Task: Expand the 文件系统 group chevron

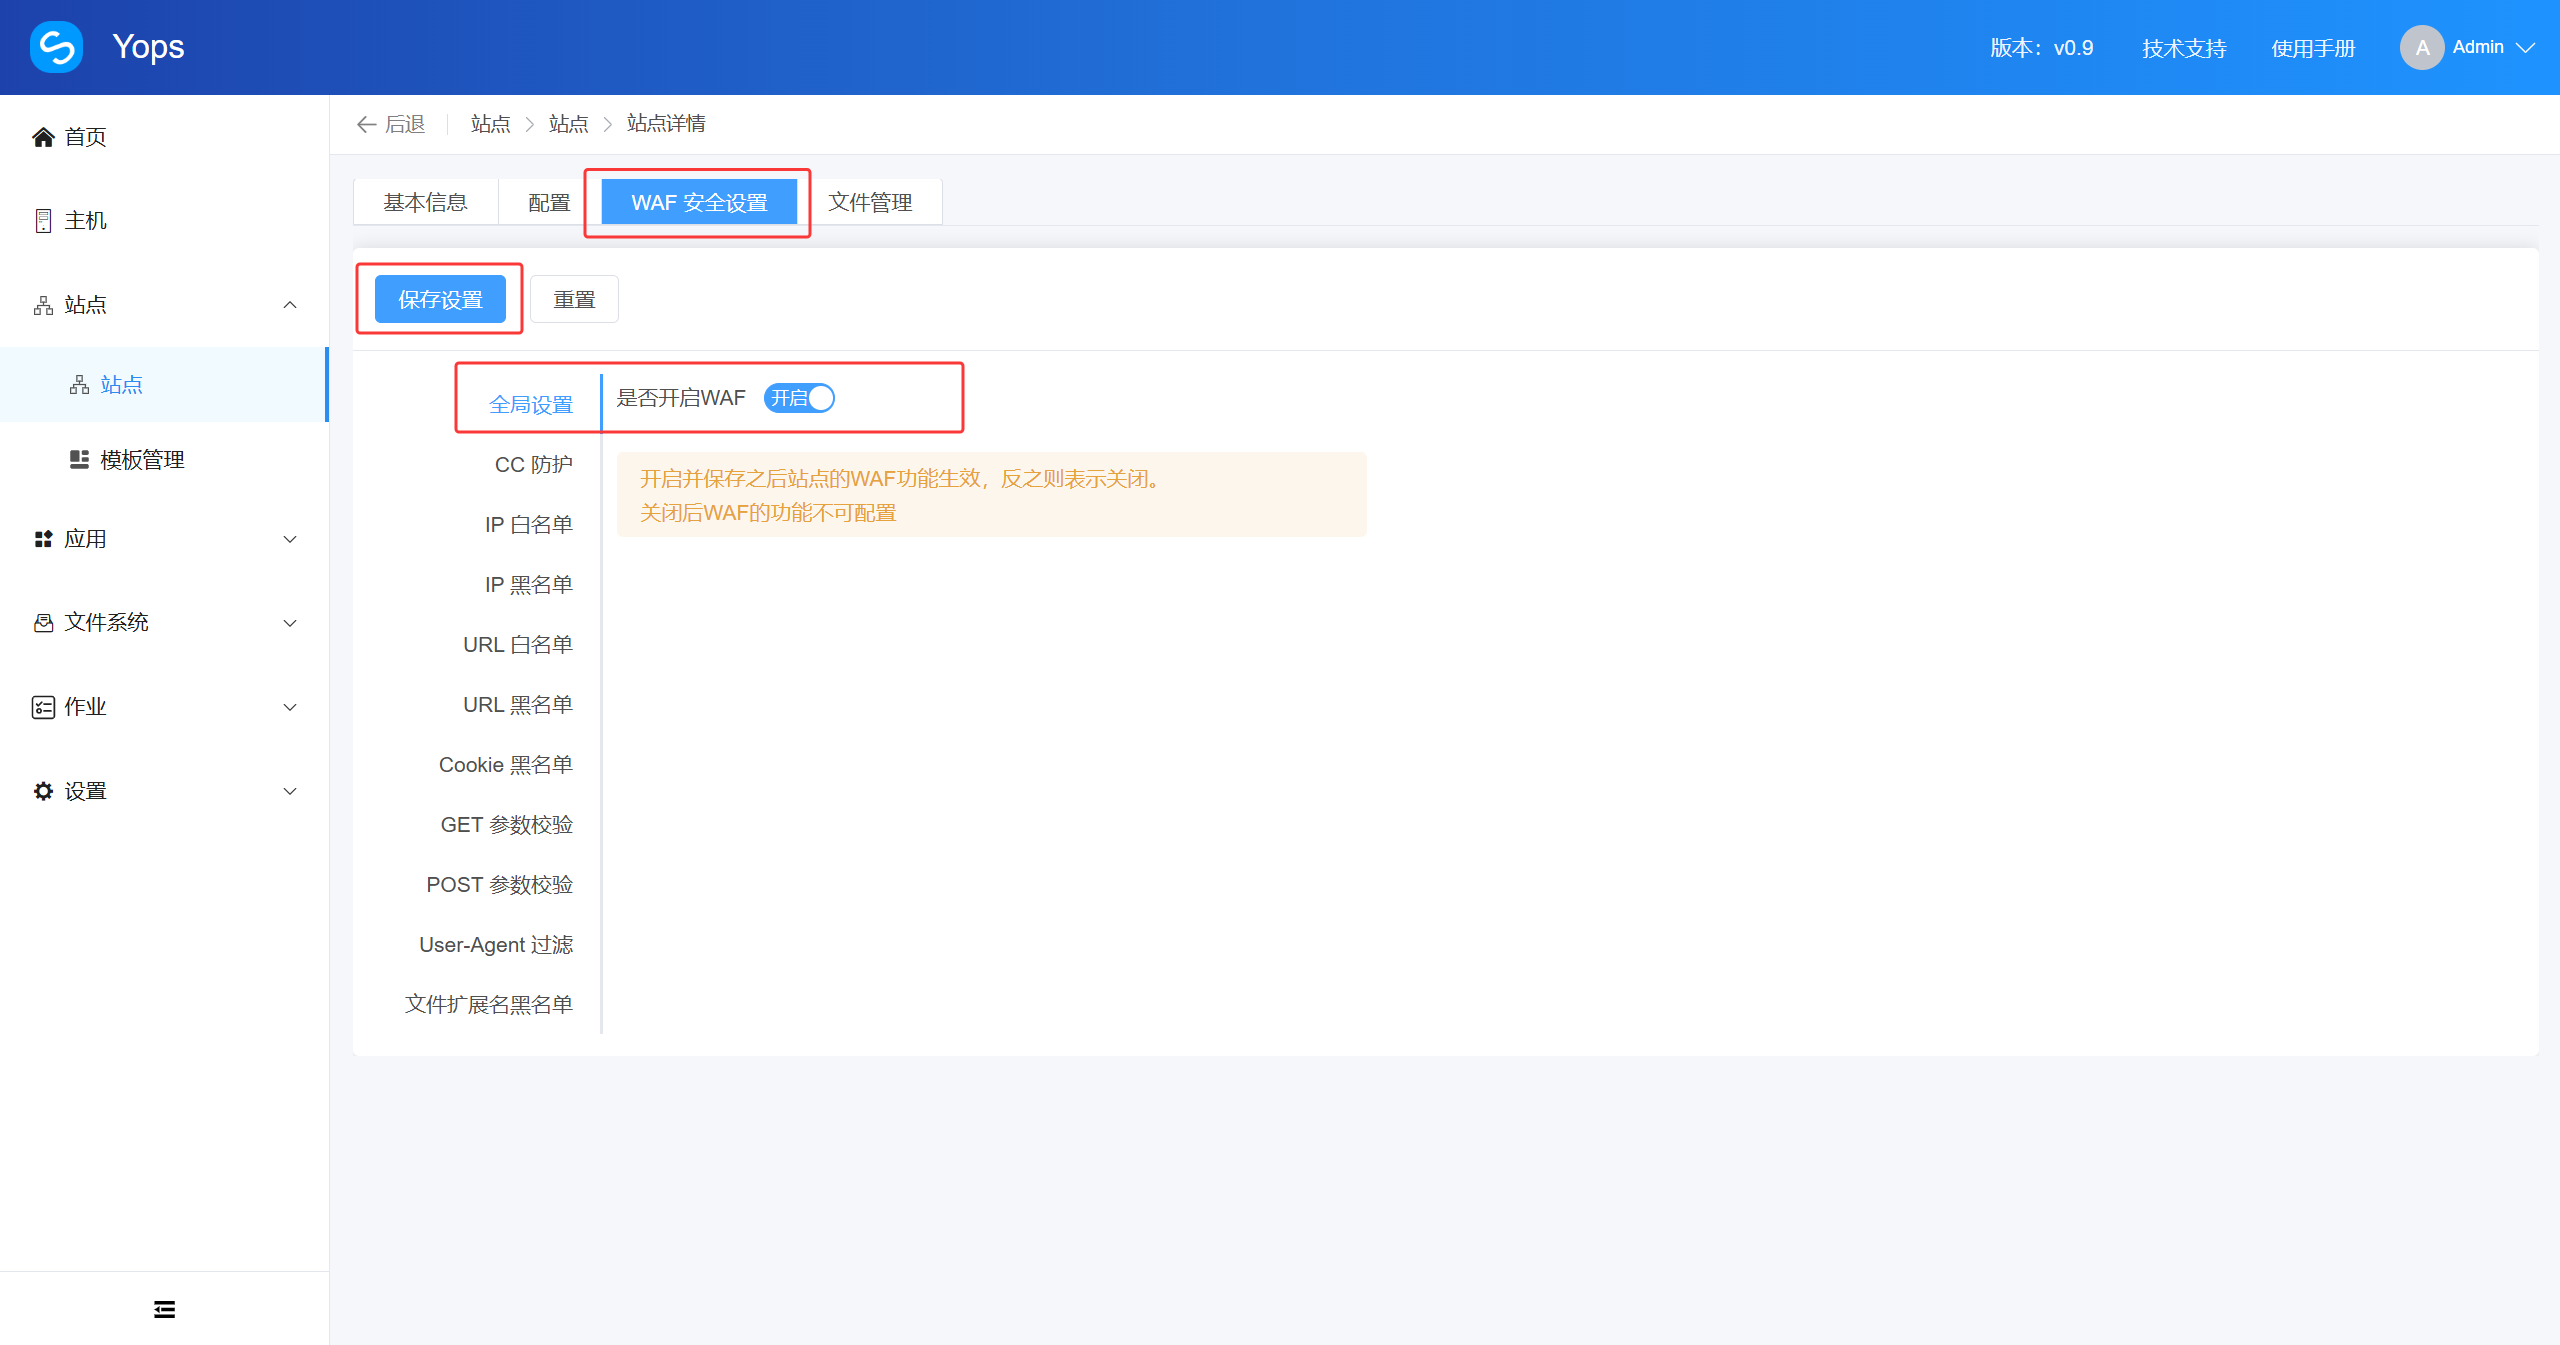Action: pyautogui.click(x=290, y=623)
